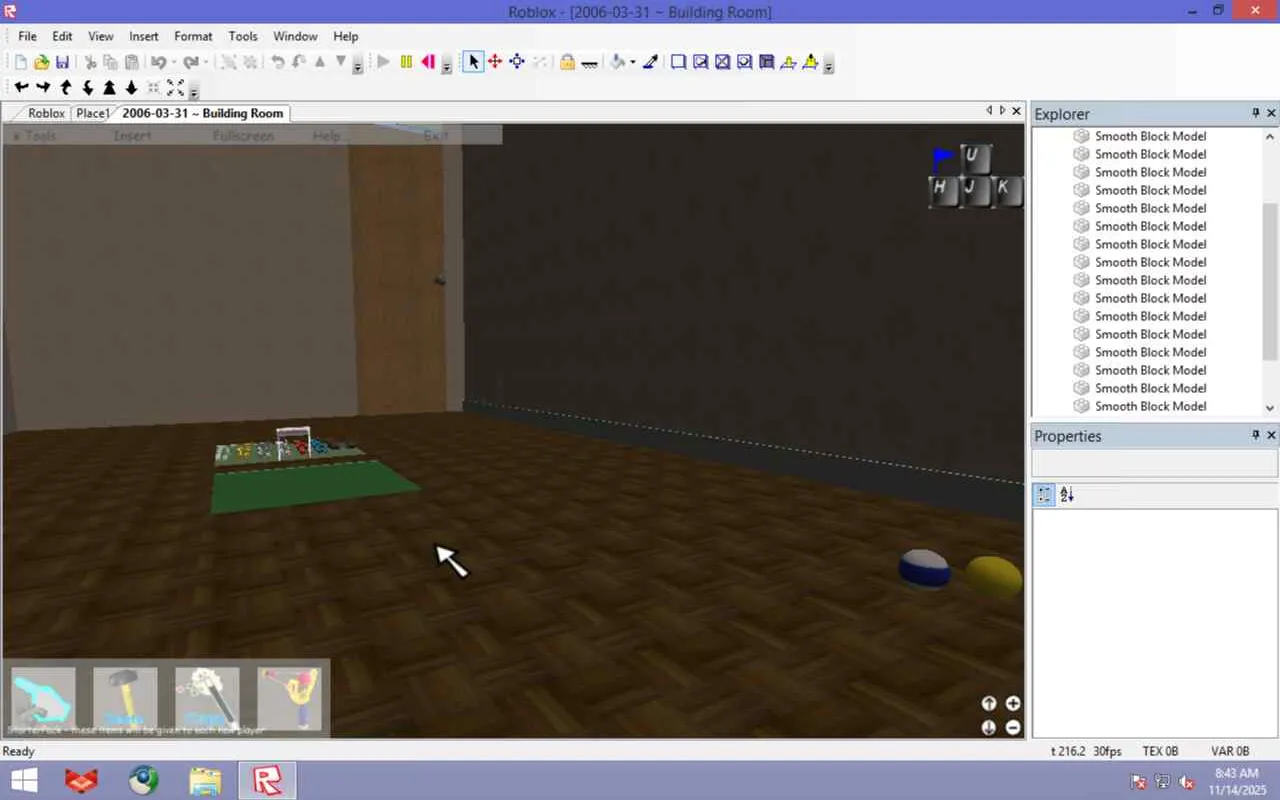Open the Window menu
The image size is (1280, 800).
295,36
